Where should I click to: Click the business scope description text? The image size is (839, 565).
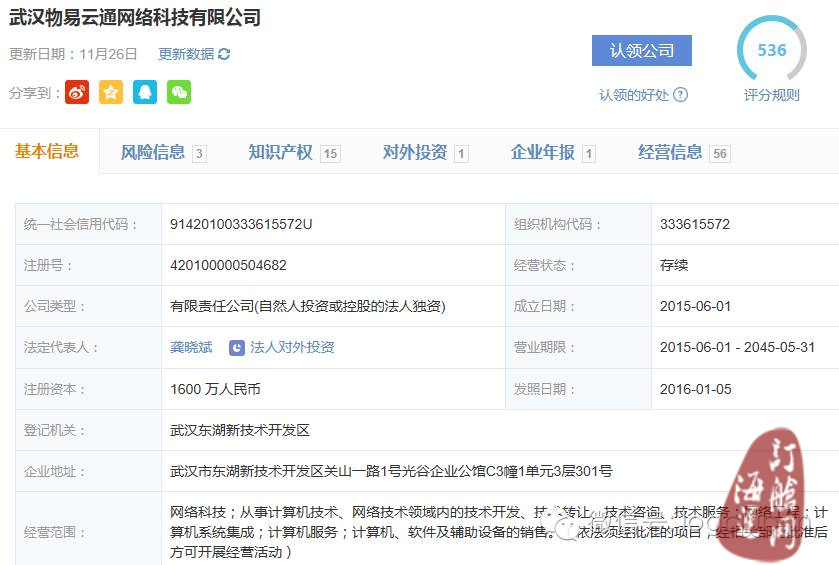click(x=499, y=532)
